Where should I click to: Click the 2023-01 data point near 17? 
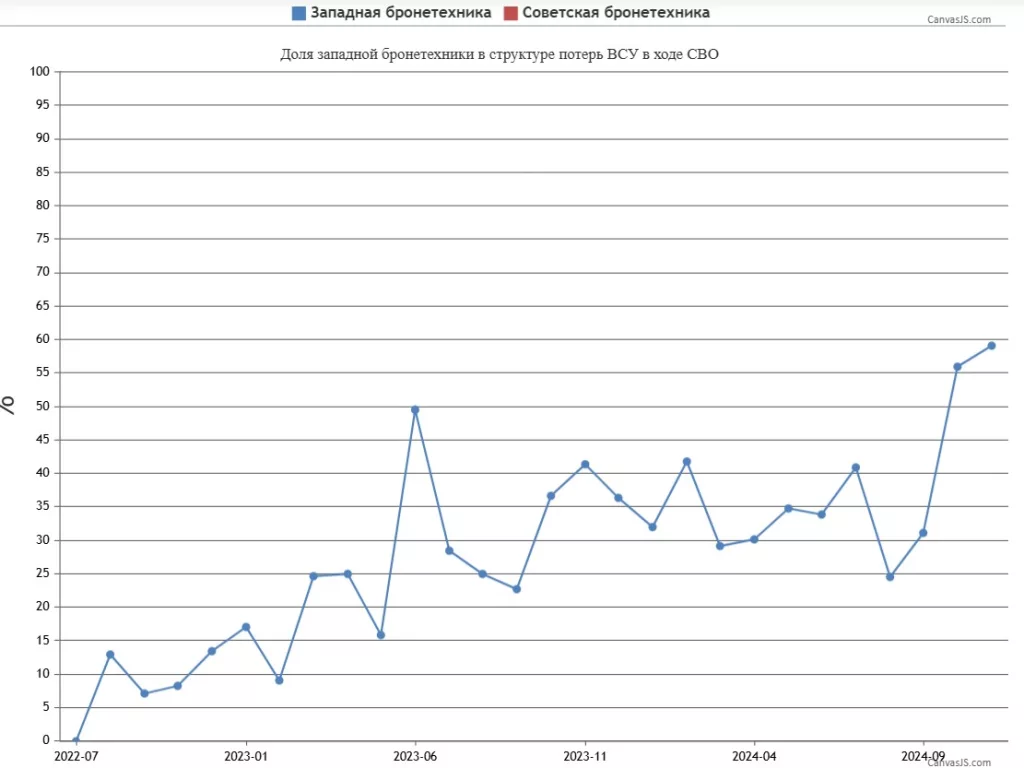point(246,627)
